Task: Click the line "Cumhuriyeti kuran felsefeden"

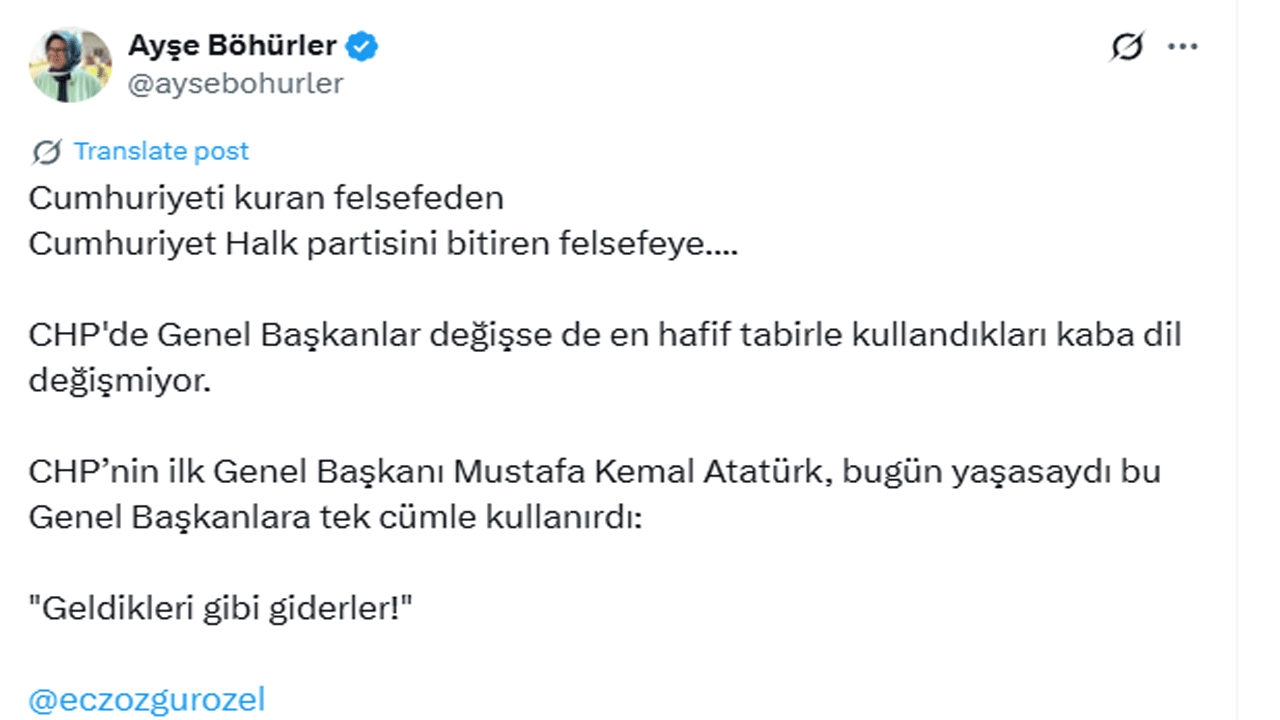Action: (x=266, y=199)
